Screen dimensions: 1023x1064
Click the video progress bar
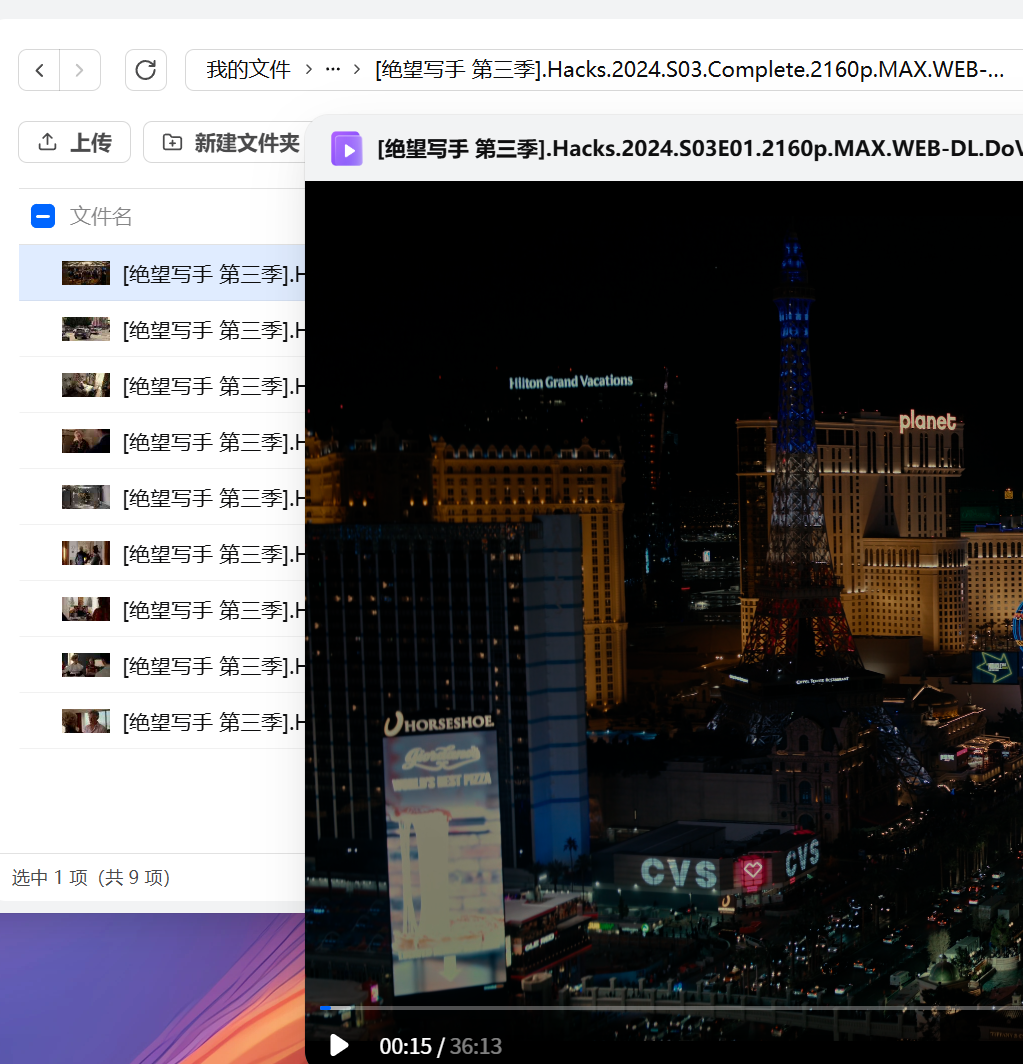[660, 1008]
